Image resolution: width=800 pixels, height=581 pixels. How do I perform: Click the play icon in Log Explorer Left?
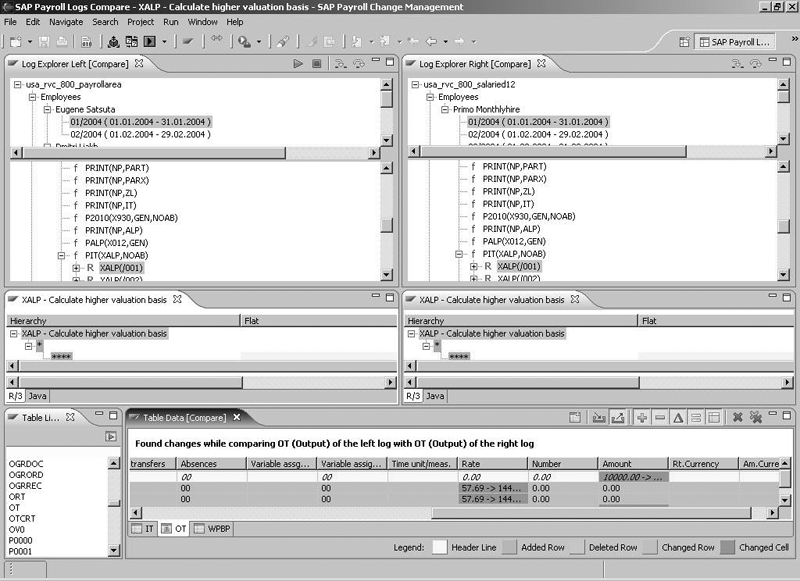(x=298, y=64)
